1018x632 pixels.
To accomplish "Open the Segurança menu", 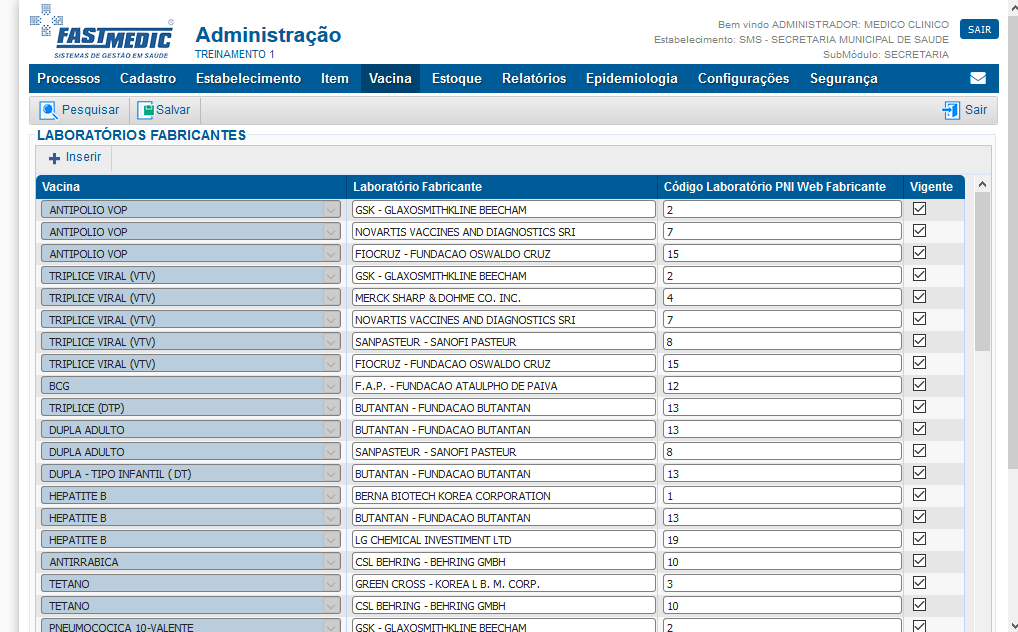I will pos(843,79).
